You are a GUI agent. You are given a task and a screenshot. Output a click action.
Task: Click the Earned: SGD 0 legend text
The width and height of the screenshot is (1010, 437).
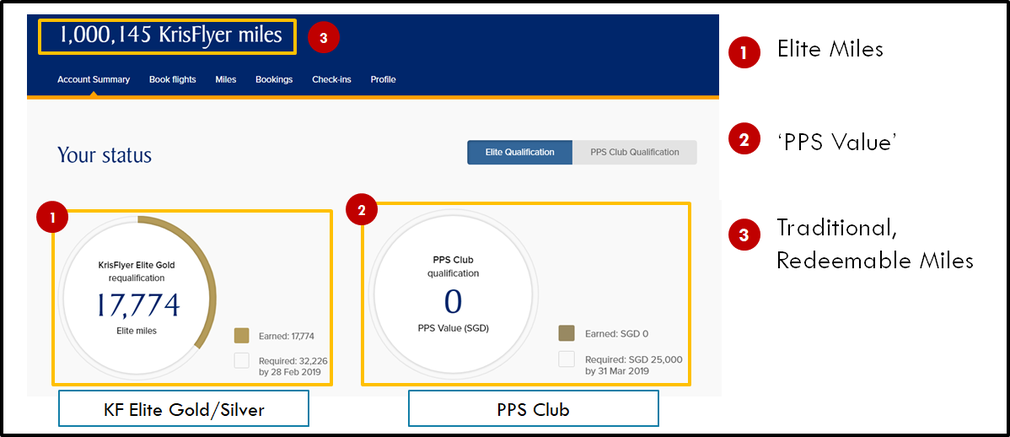click(x=616, y=334)
